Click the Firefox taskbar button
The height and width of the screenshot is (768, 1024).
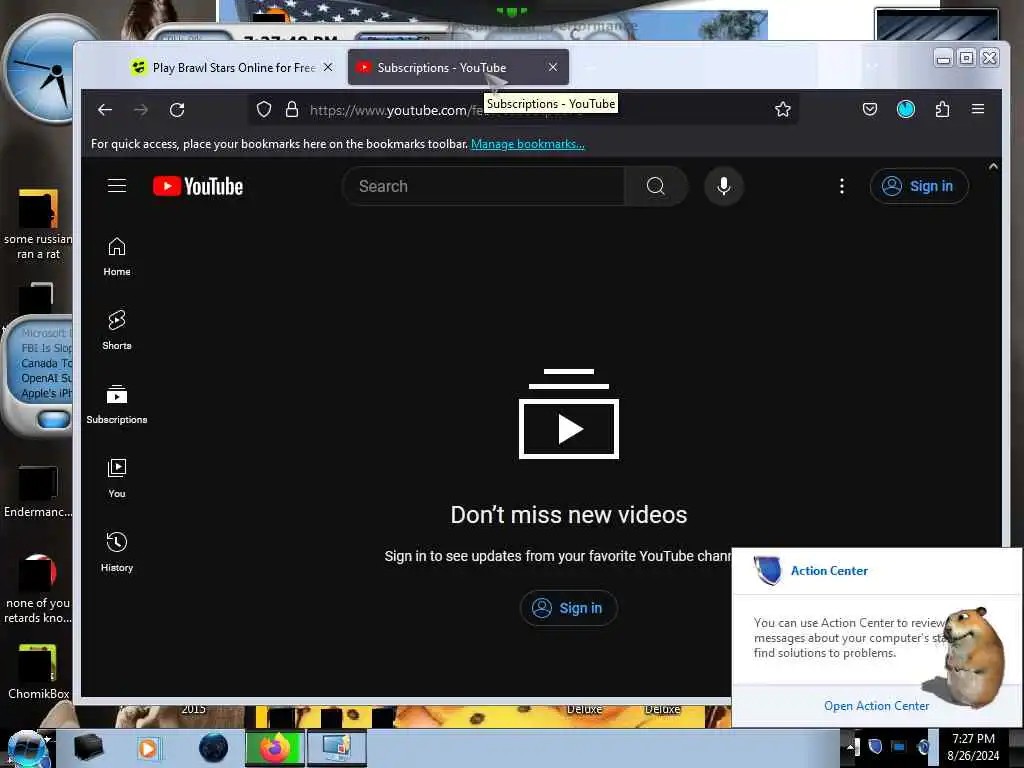click(275, 748)
